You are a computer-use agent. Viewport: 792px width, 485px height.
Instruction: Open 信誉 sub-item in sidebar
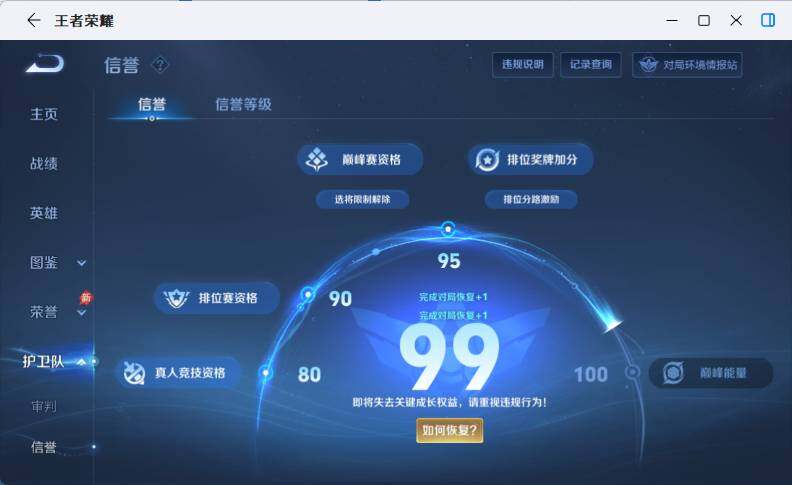click(44, 447)
